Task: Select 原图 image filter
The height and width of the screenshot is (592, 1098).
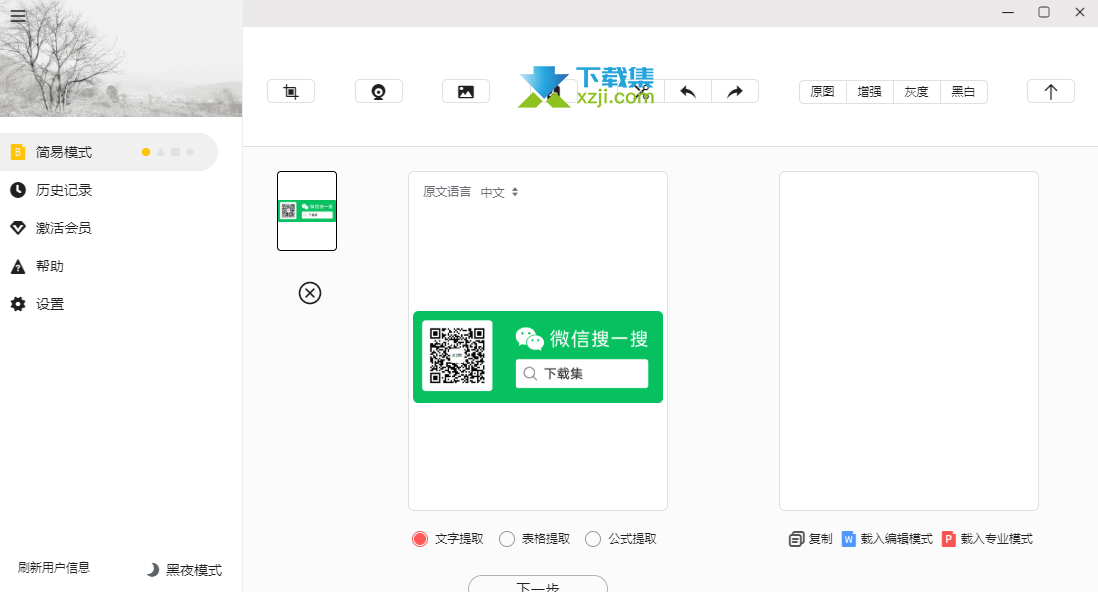Action: (823, 92)
